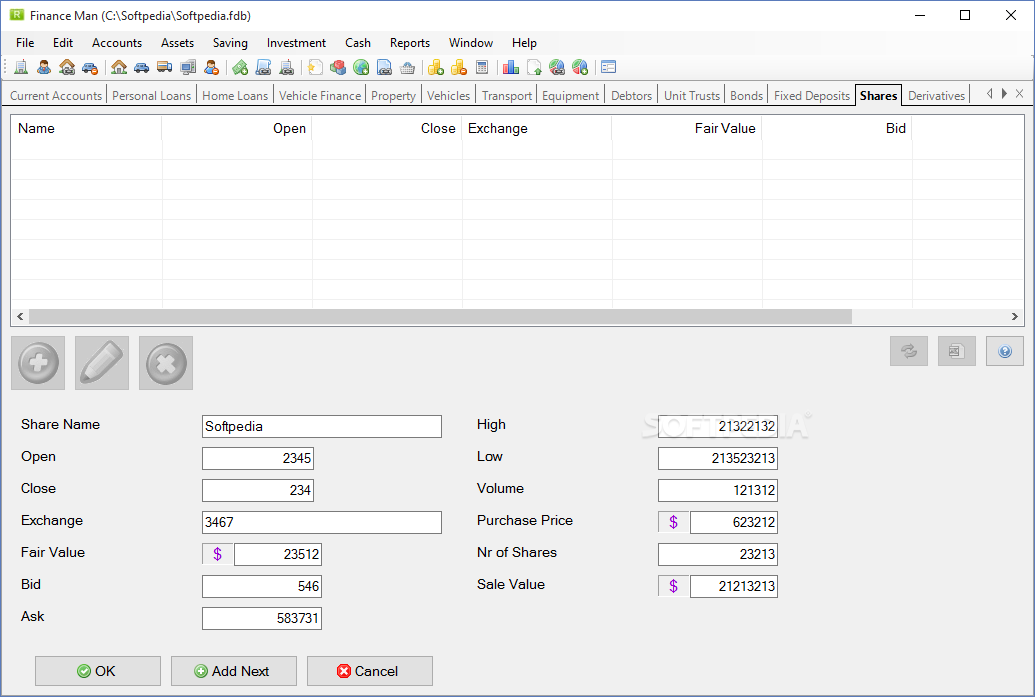Click the pencil edit record button
1035x697 pixels.
point(102,363)
